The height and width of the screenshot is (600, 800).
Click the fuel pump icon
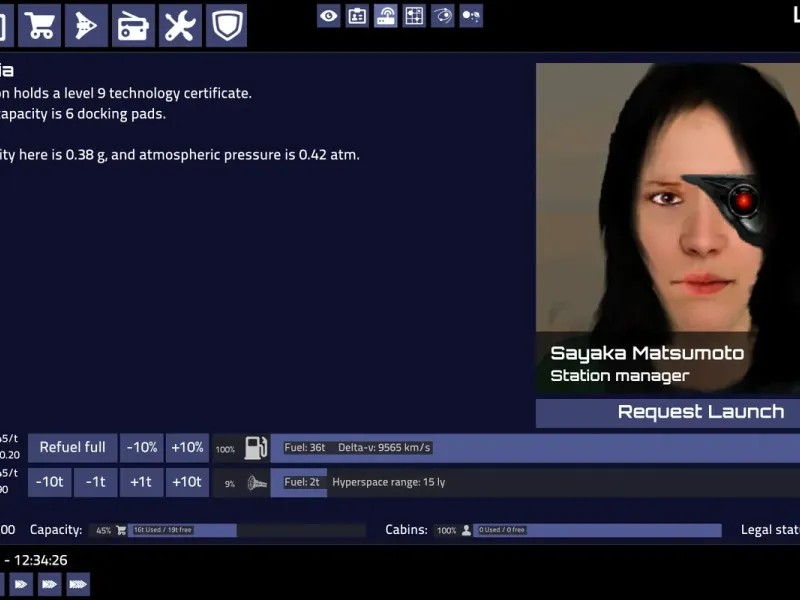[x=256, y=448]
